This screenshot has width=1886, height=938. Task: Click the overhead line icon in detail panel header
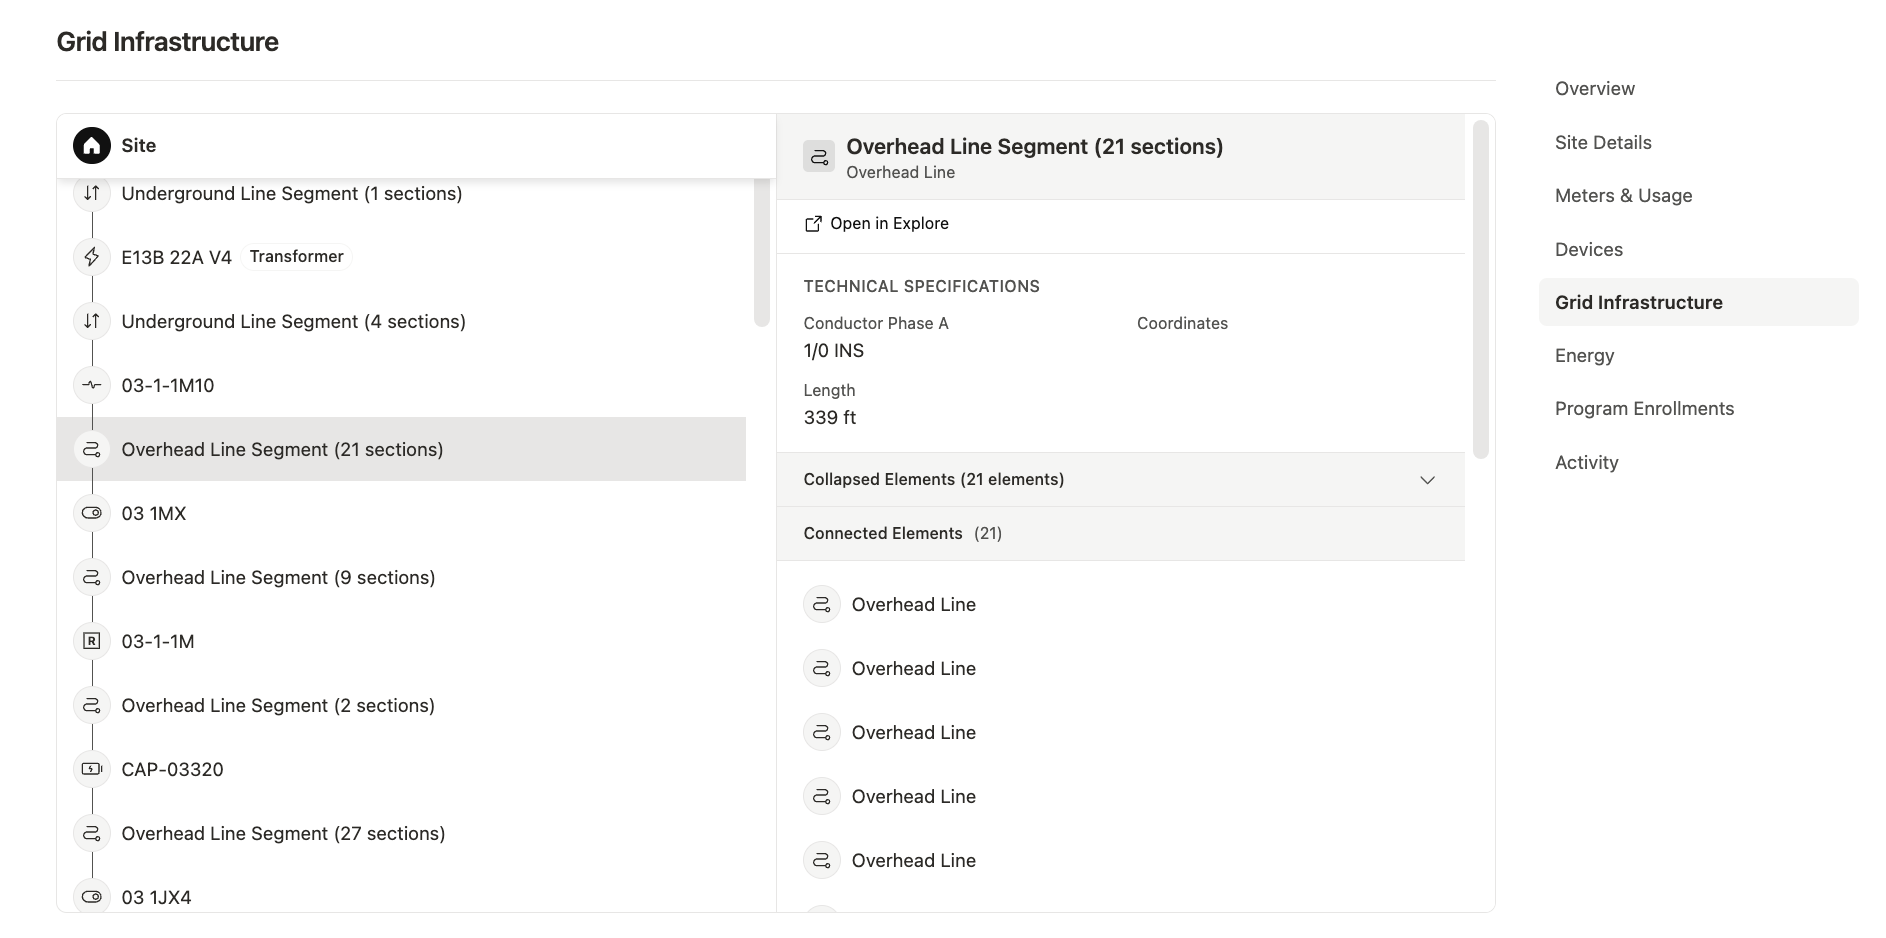[819, 156]
